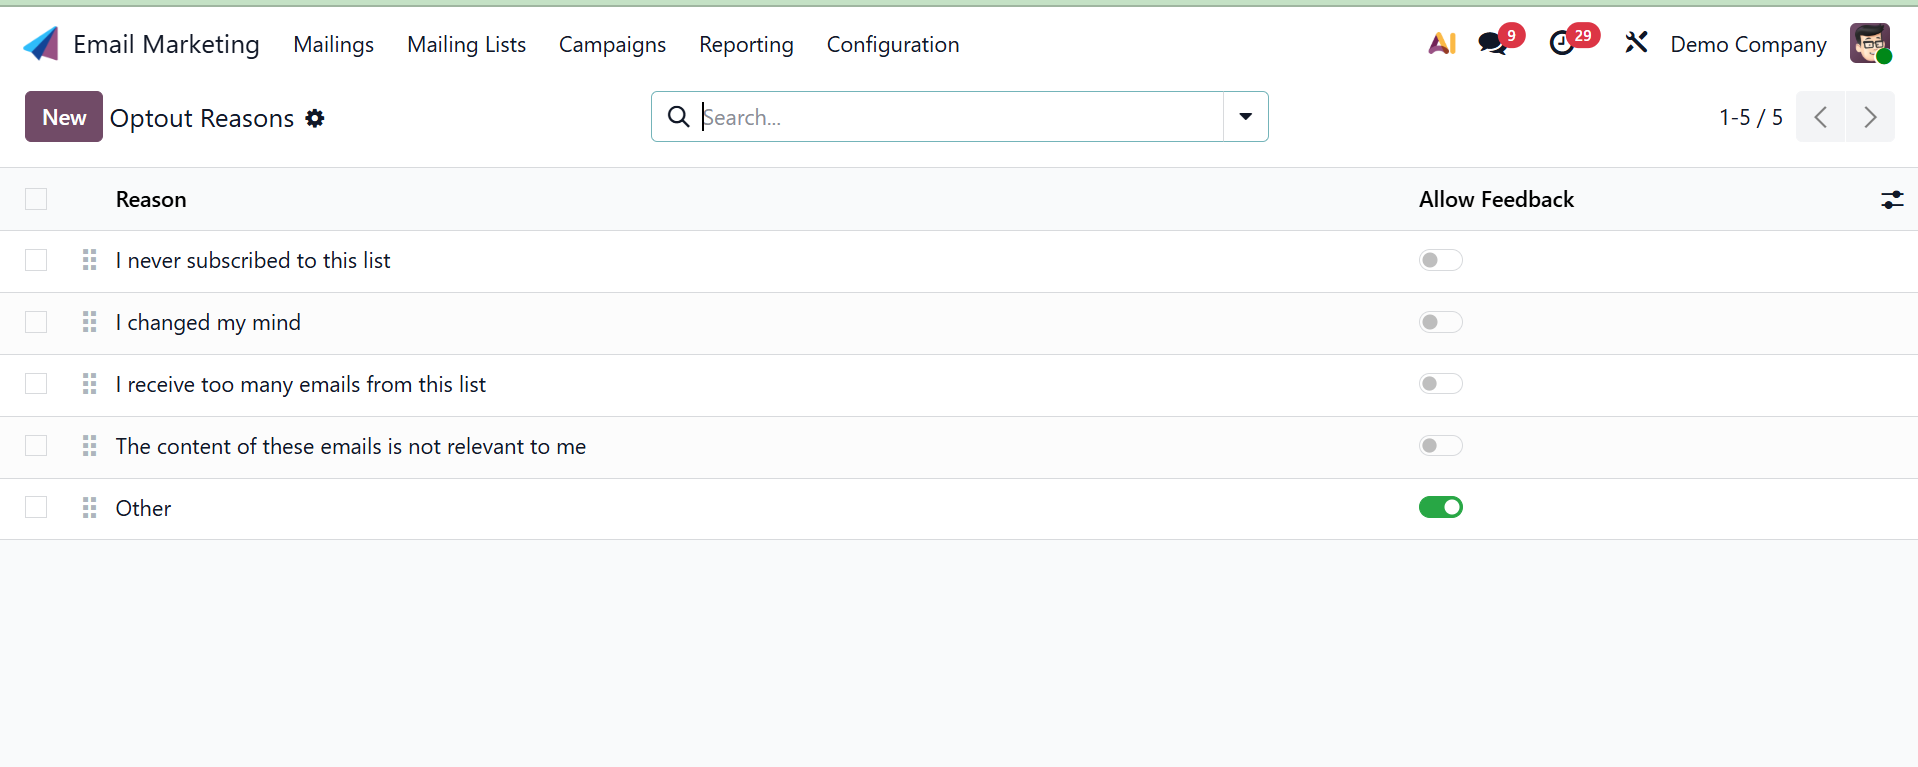Screen dimensions: 1918x767
Task: Open the optional columns adjust icon
Action: (1892, 200)
